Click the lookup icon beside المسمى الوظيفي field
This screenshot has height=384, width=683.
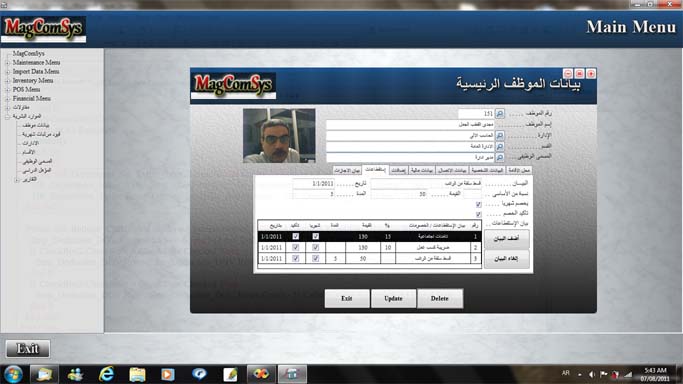(500, 157)
